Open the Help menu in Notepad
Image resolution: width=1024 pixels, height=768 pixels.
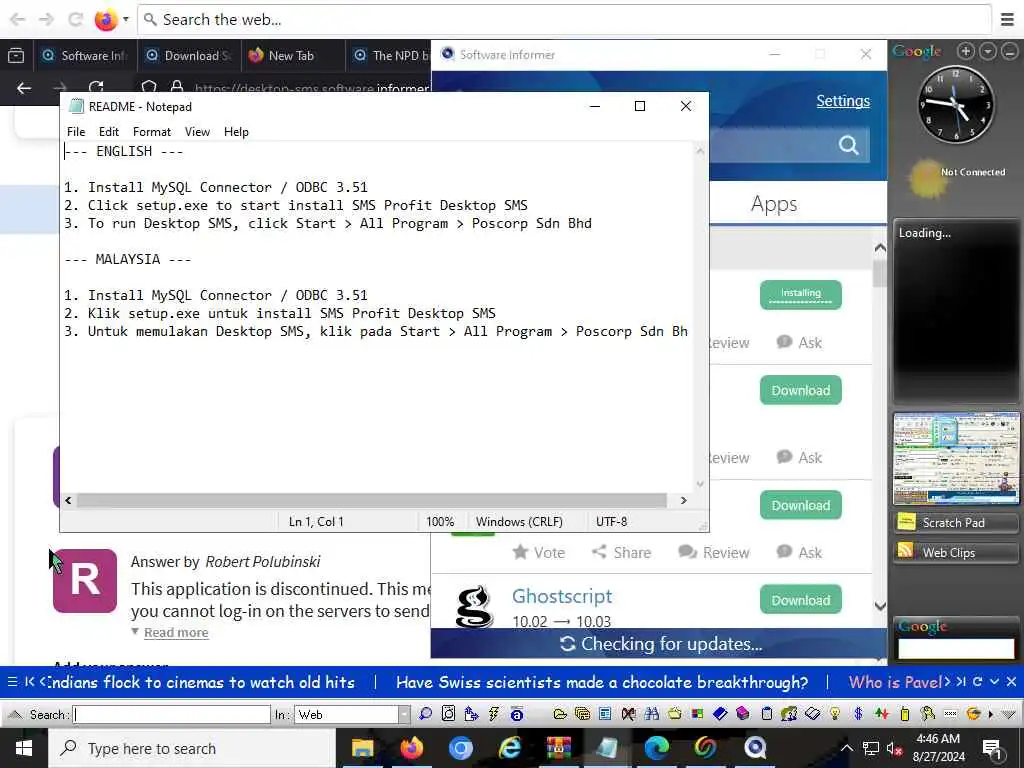tap(236, 131)
